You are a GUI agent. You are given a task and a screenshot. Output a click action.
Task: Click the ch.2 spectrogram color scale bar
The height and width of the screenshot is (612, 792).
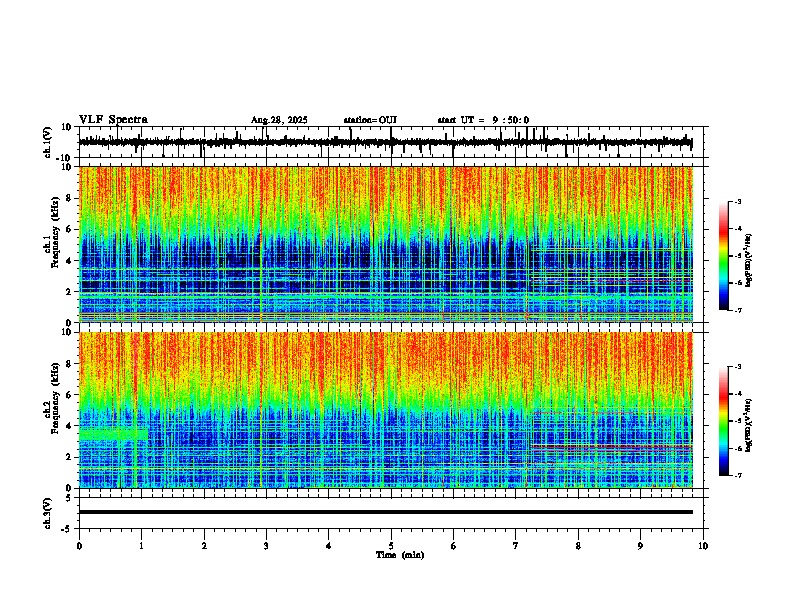[724, 421]
